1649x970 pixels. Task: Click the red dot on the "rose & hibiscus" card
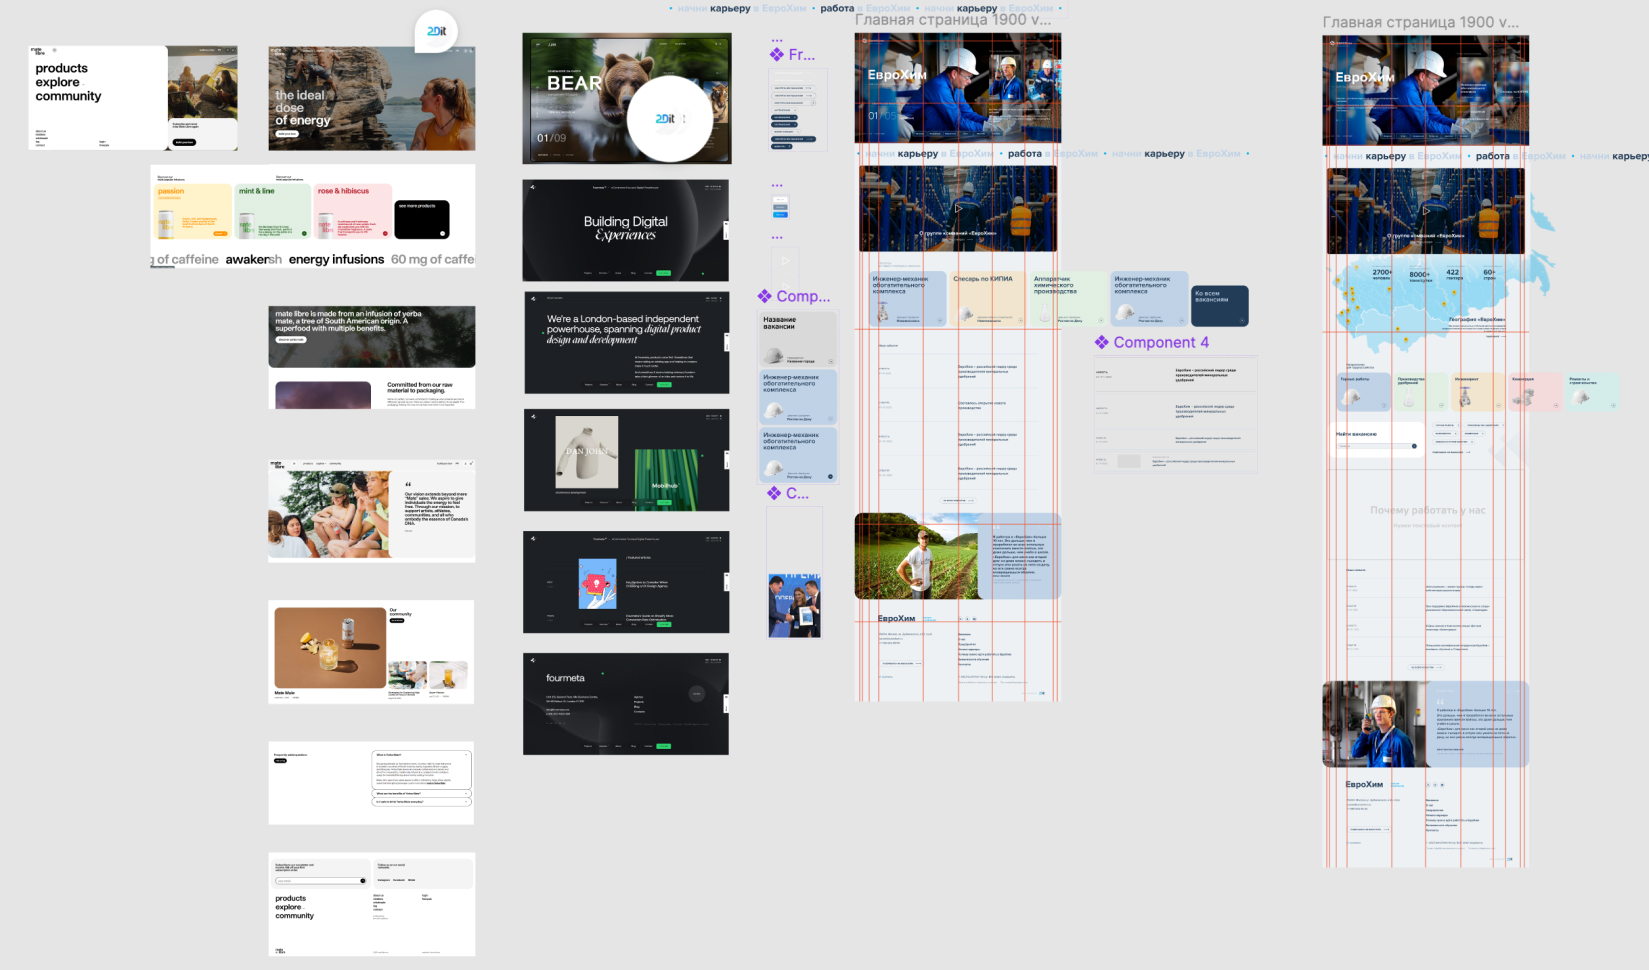point(385,233)
